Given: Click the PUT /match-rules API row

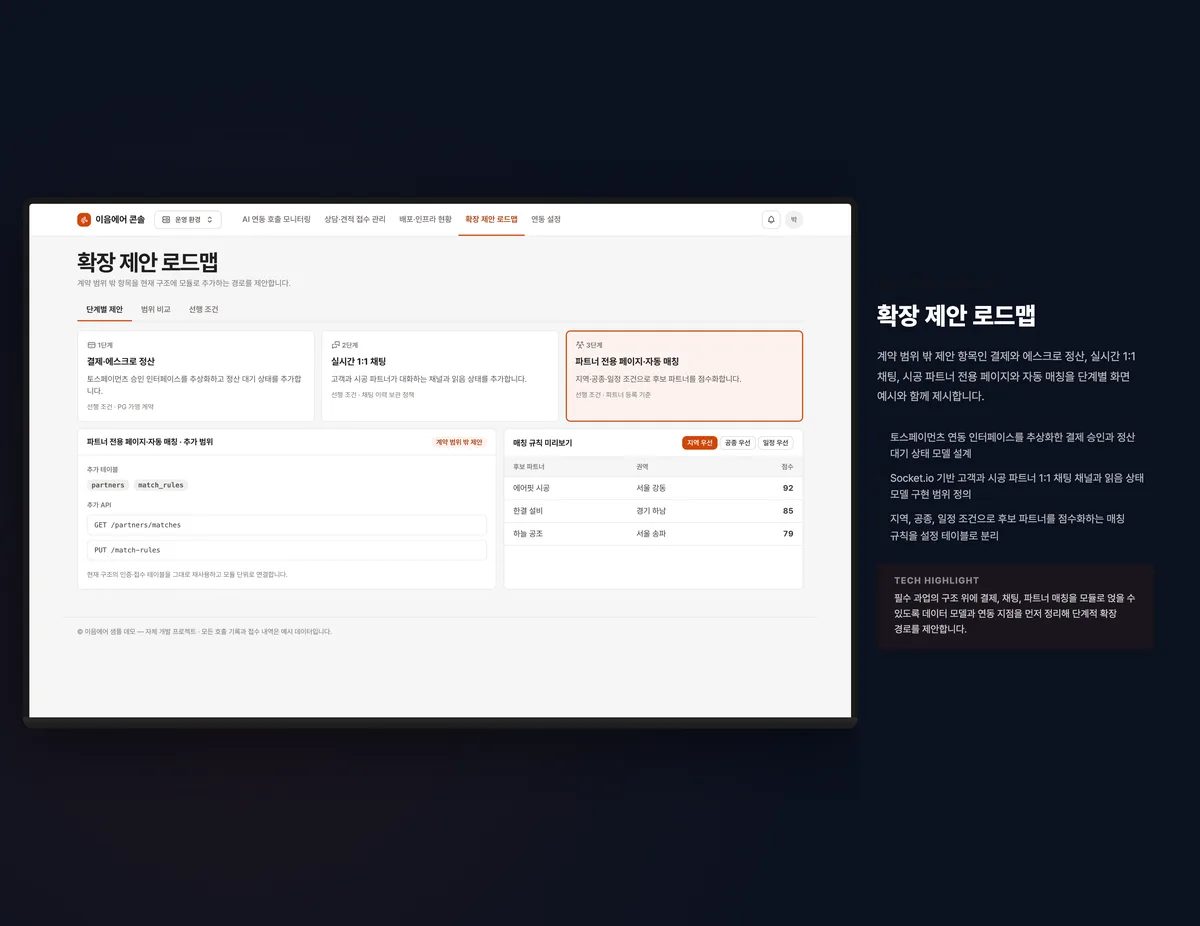Looking at the screenshot, I should (287, 550).
